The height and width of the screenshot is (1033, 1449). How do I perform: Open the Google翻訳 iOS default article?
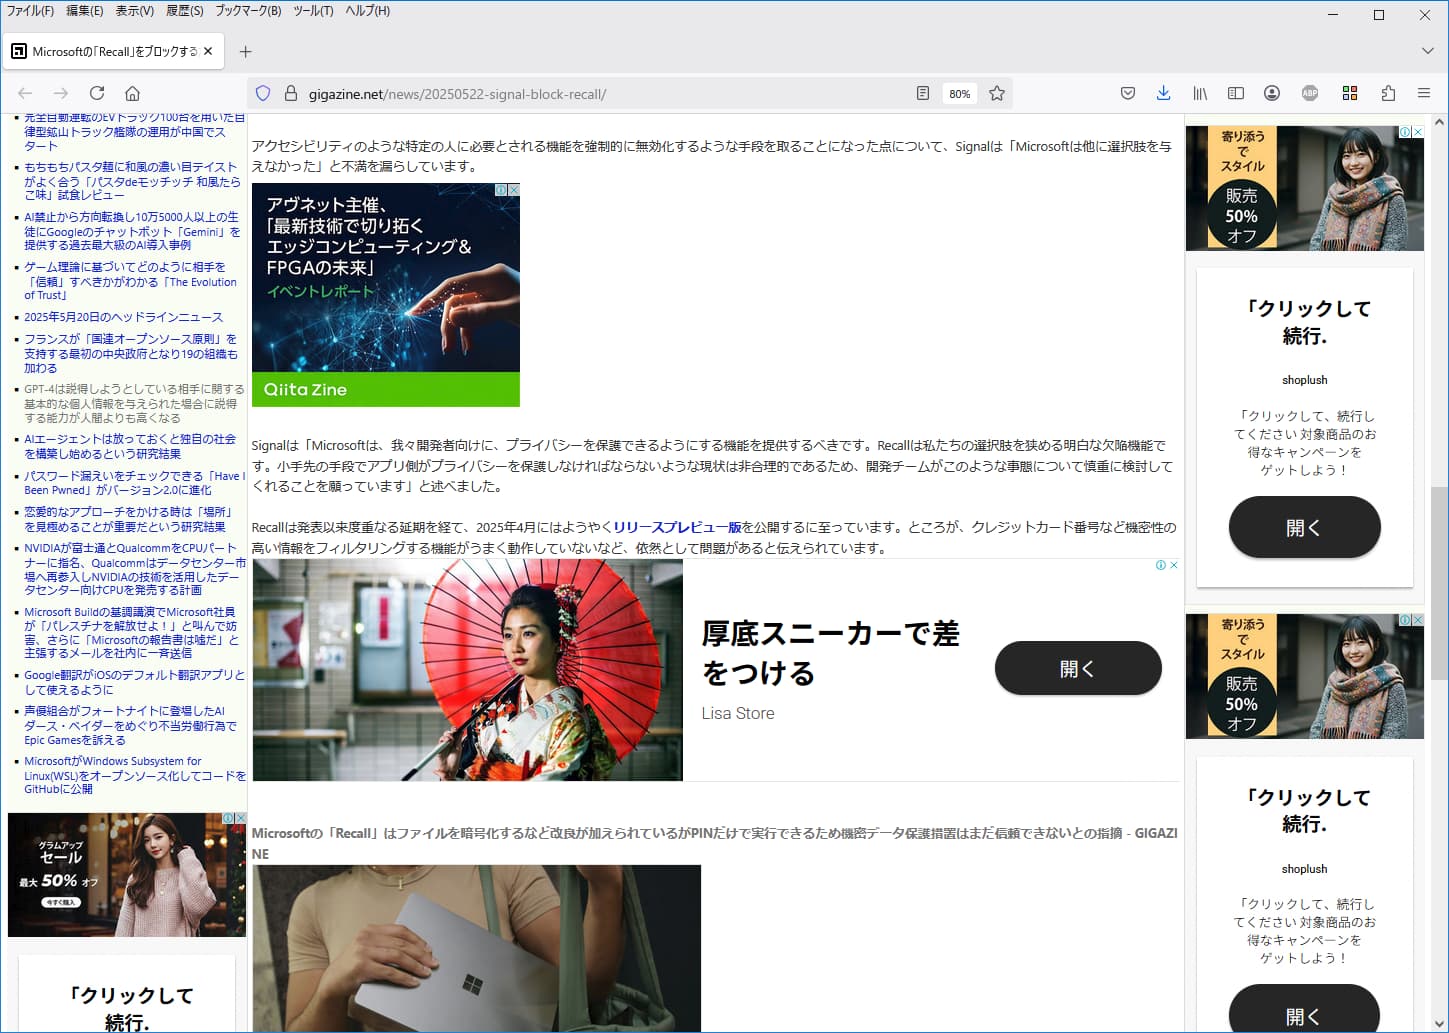(134, 682)
